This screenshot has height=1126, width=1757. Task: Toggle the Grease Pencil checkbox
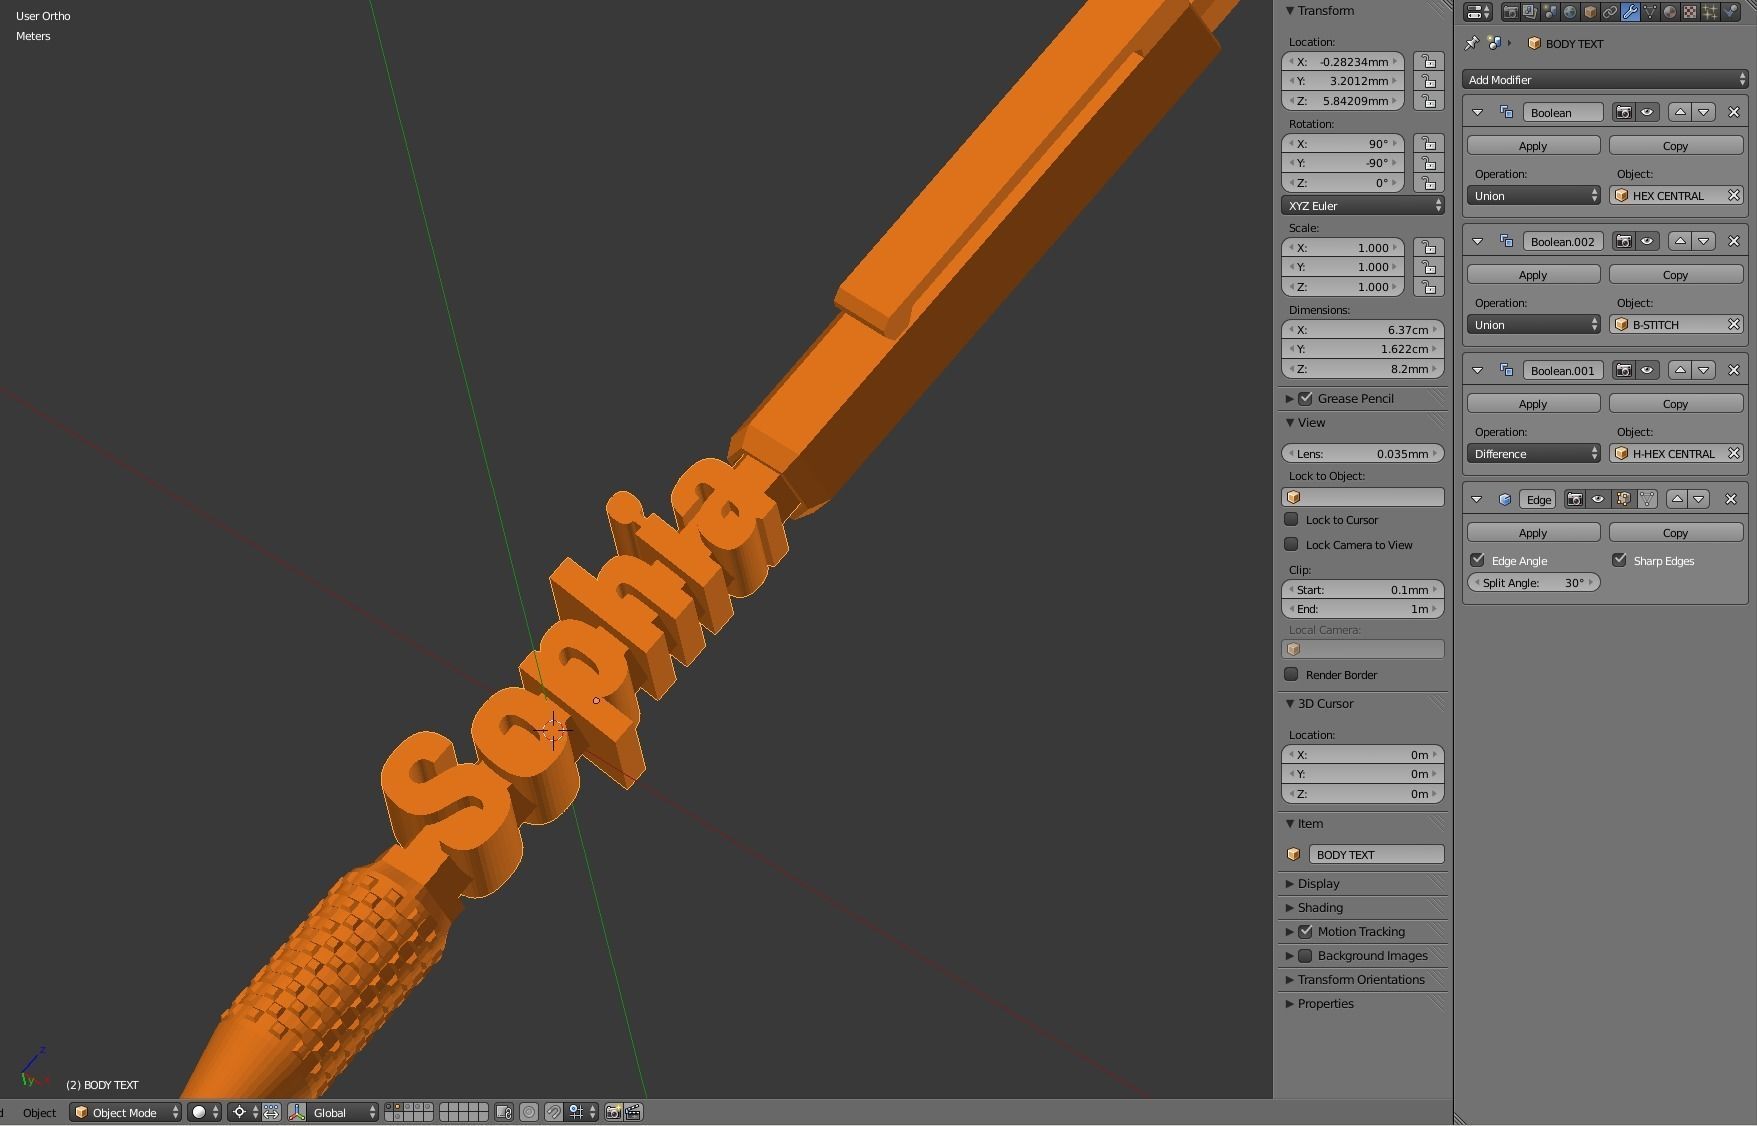[x=1306, y=398]
